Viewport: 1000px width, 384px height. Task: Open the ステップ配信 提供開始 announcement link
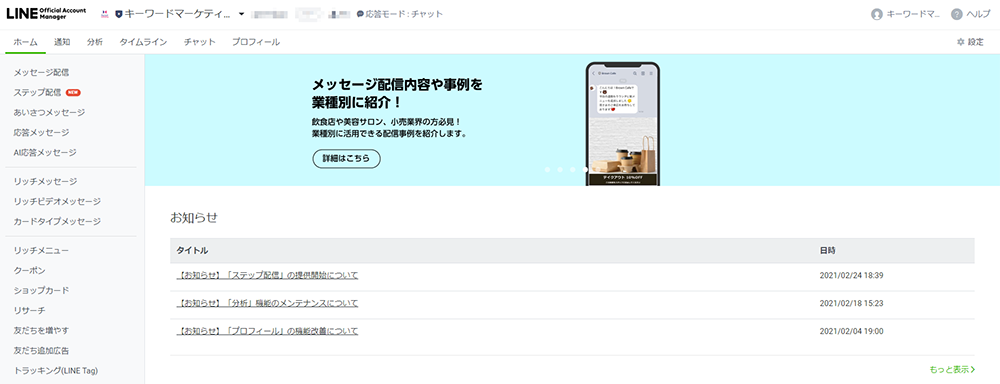[x=267, y=276]
